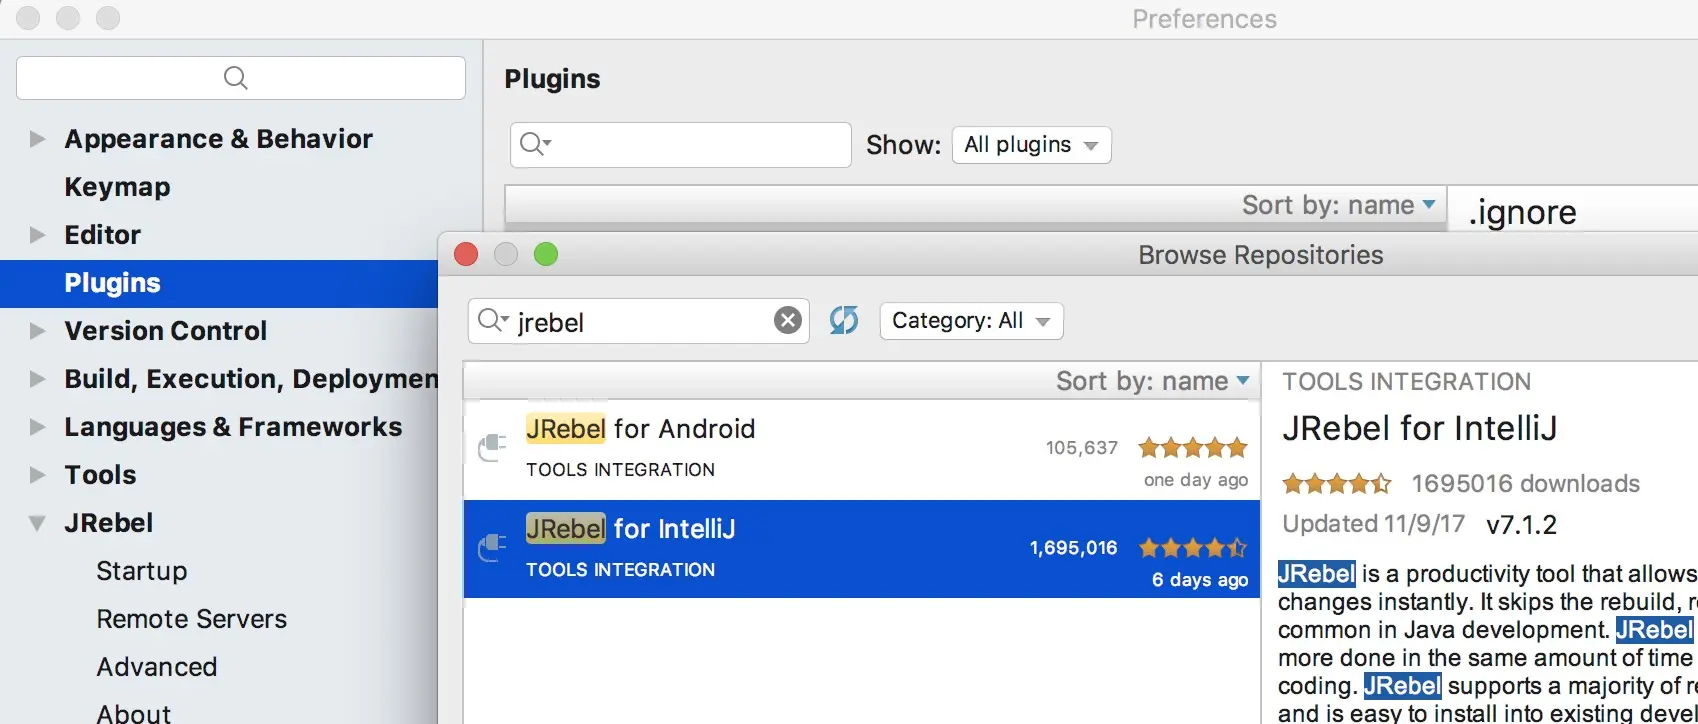Click the plug icon beside JRebel for Android
The height and width of the screenshot is (724, 1698).
click(x=492, y=447)
